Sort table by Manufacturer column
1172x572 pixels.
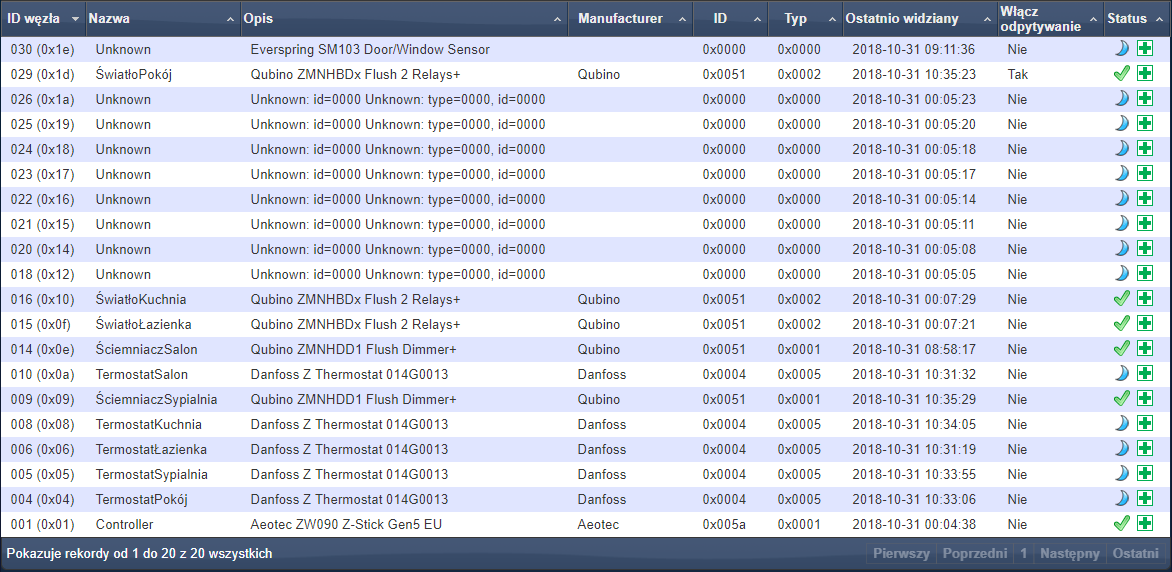(x=631, y=19)
